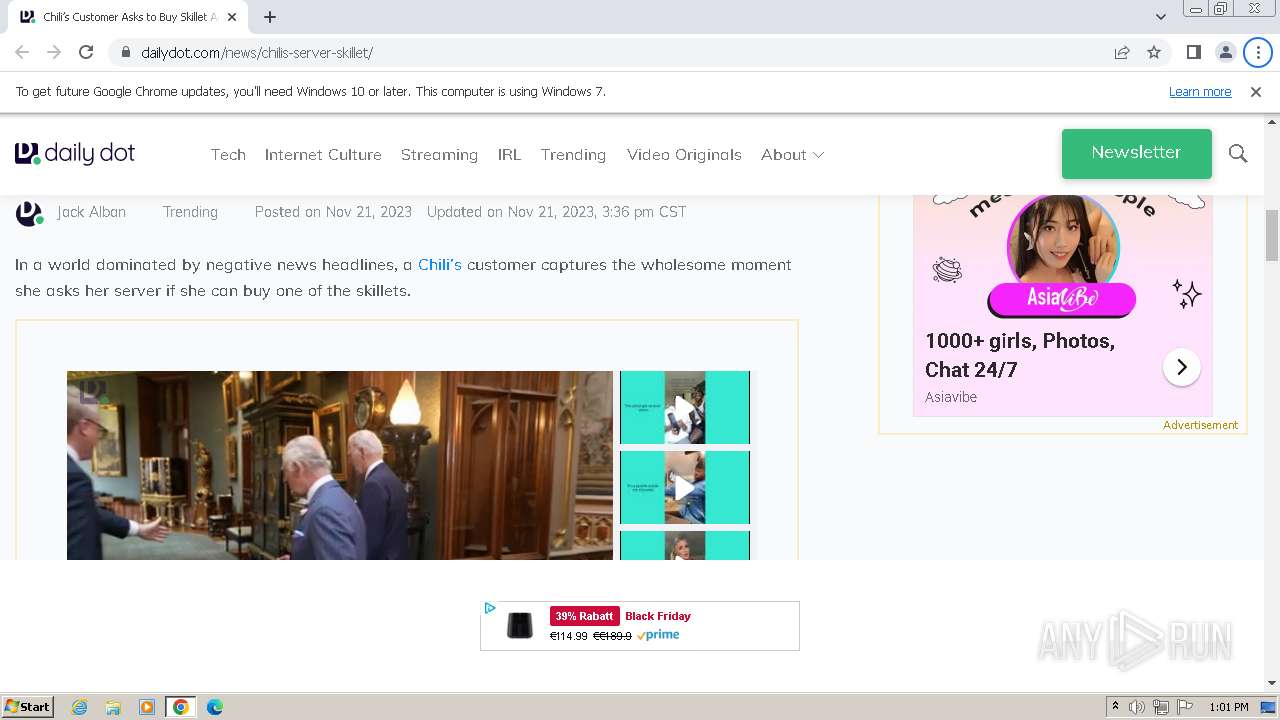The width and height of the screenshot is (1280, 720).
Task: Click the AdChoices icon on banner
Action: pos(490,608)
